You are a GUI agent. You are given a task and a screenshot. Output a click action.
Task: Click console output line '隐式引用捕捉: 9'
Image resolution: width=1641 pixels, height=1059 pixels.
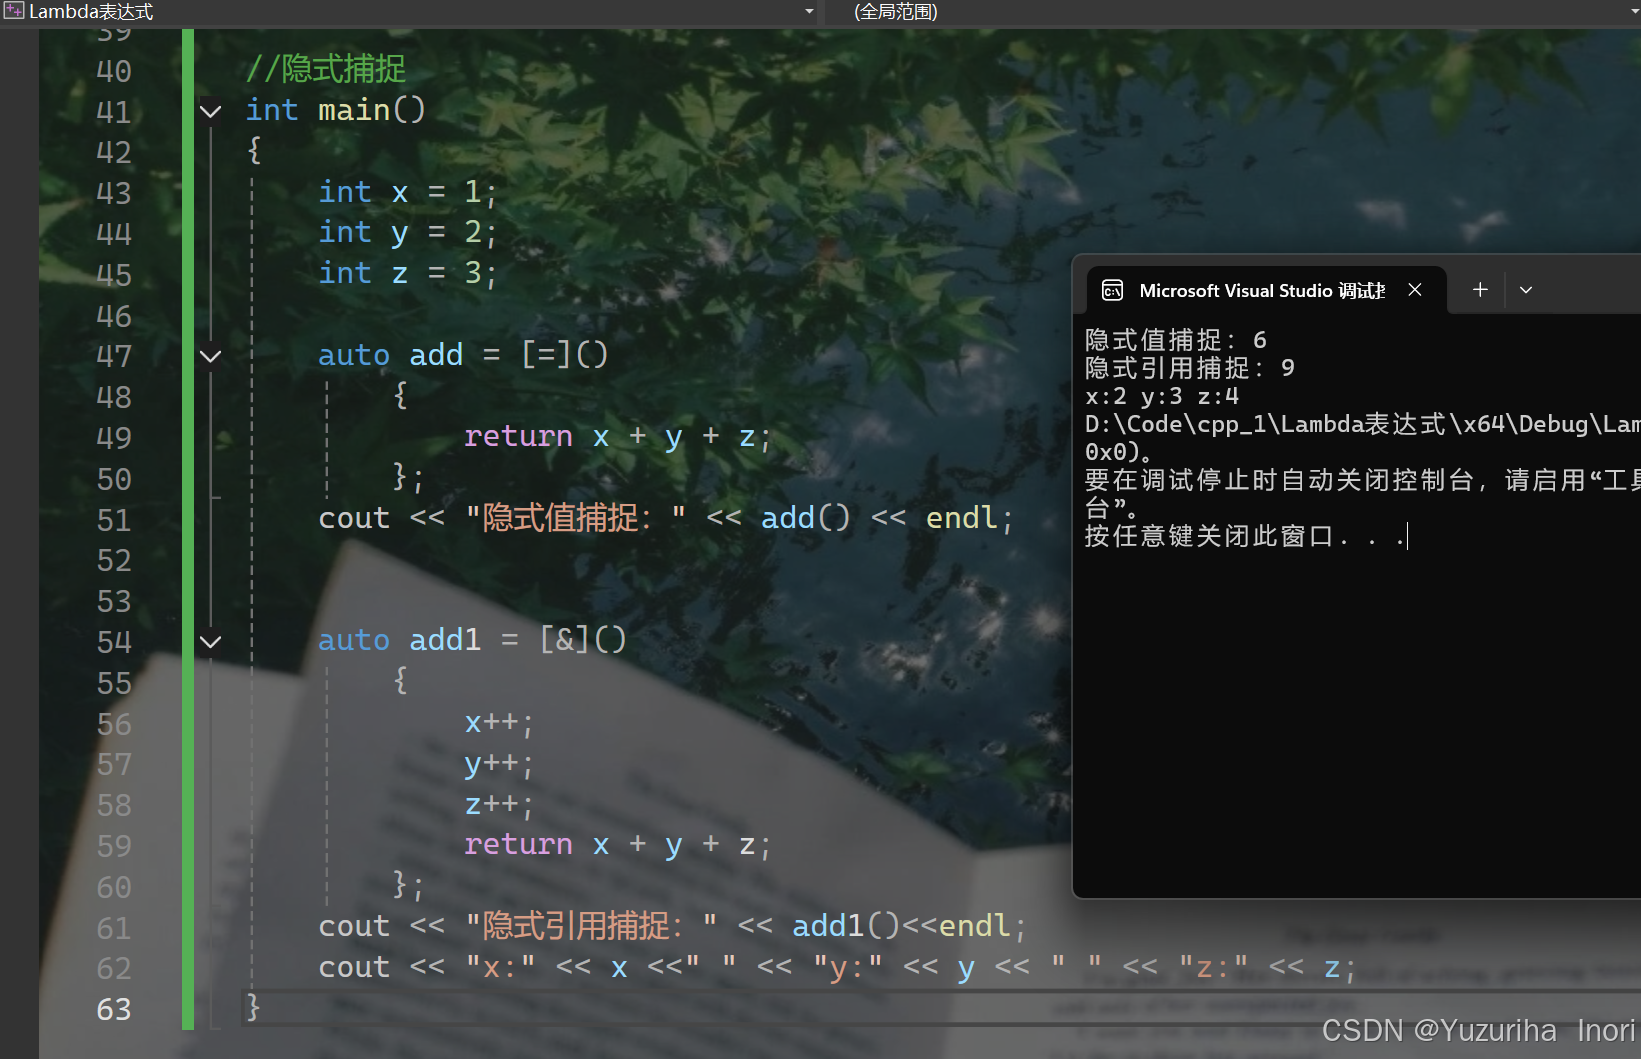pyautogui.click(x=1190, y=368)
